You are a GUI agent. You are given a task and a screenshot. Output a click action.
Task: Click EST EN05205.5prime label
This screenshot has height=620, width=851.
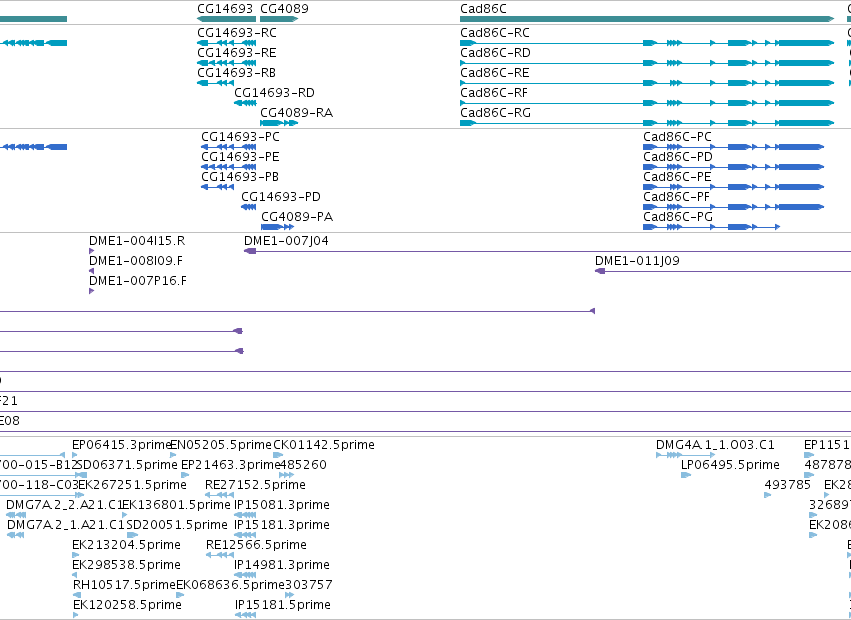(x=221, y=445)
